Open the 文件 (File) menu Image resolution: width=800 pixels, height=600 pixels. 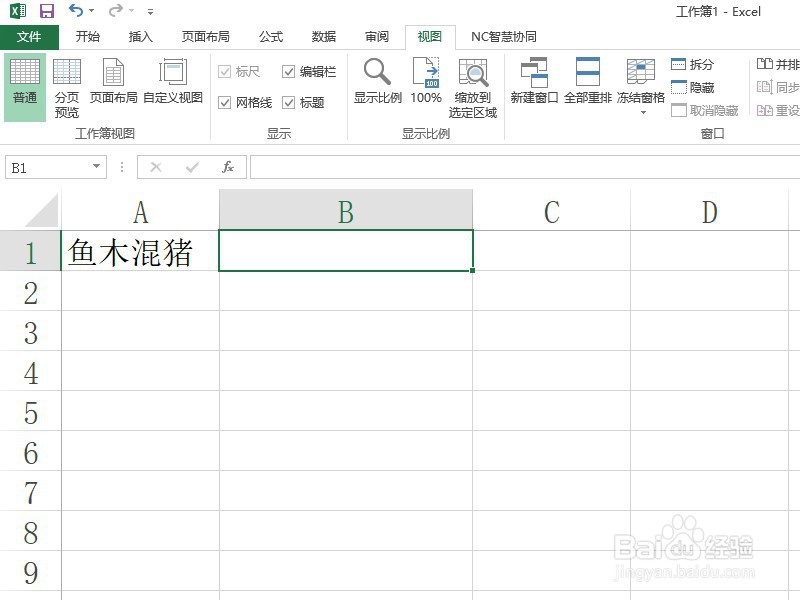coord(30,36)
